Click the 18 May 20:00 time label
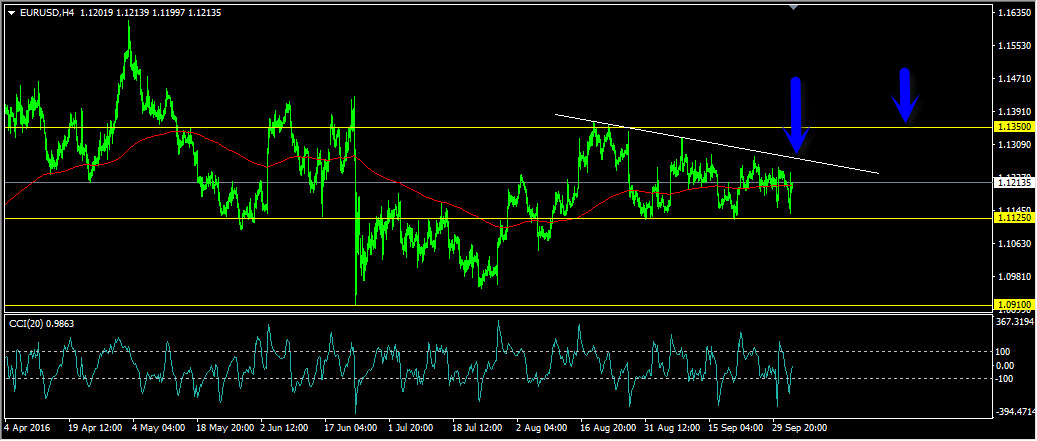This screenshot has height=441, width=1037. (224, 428)
